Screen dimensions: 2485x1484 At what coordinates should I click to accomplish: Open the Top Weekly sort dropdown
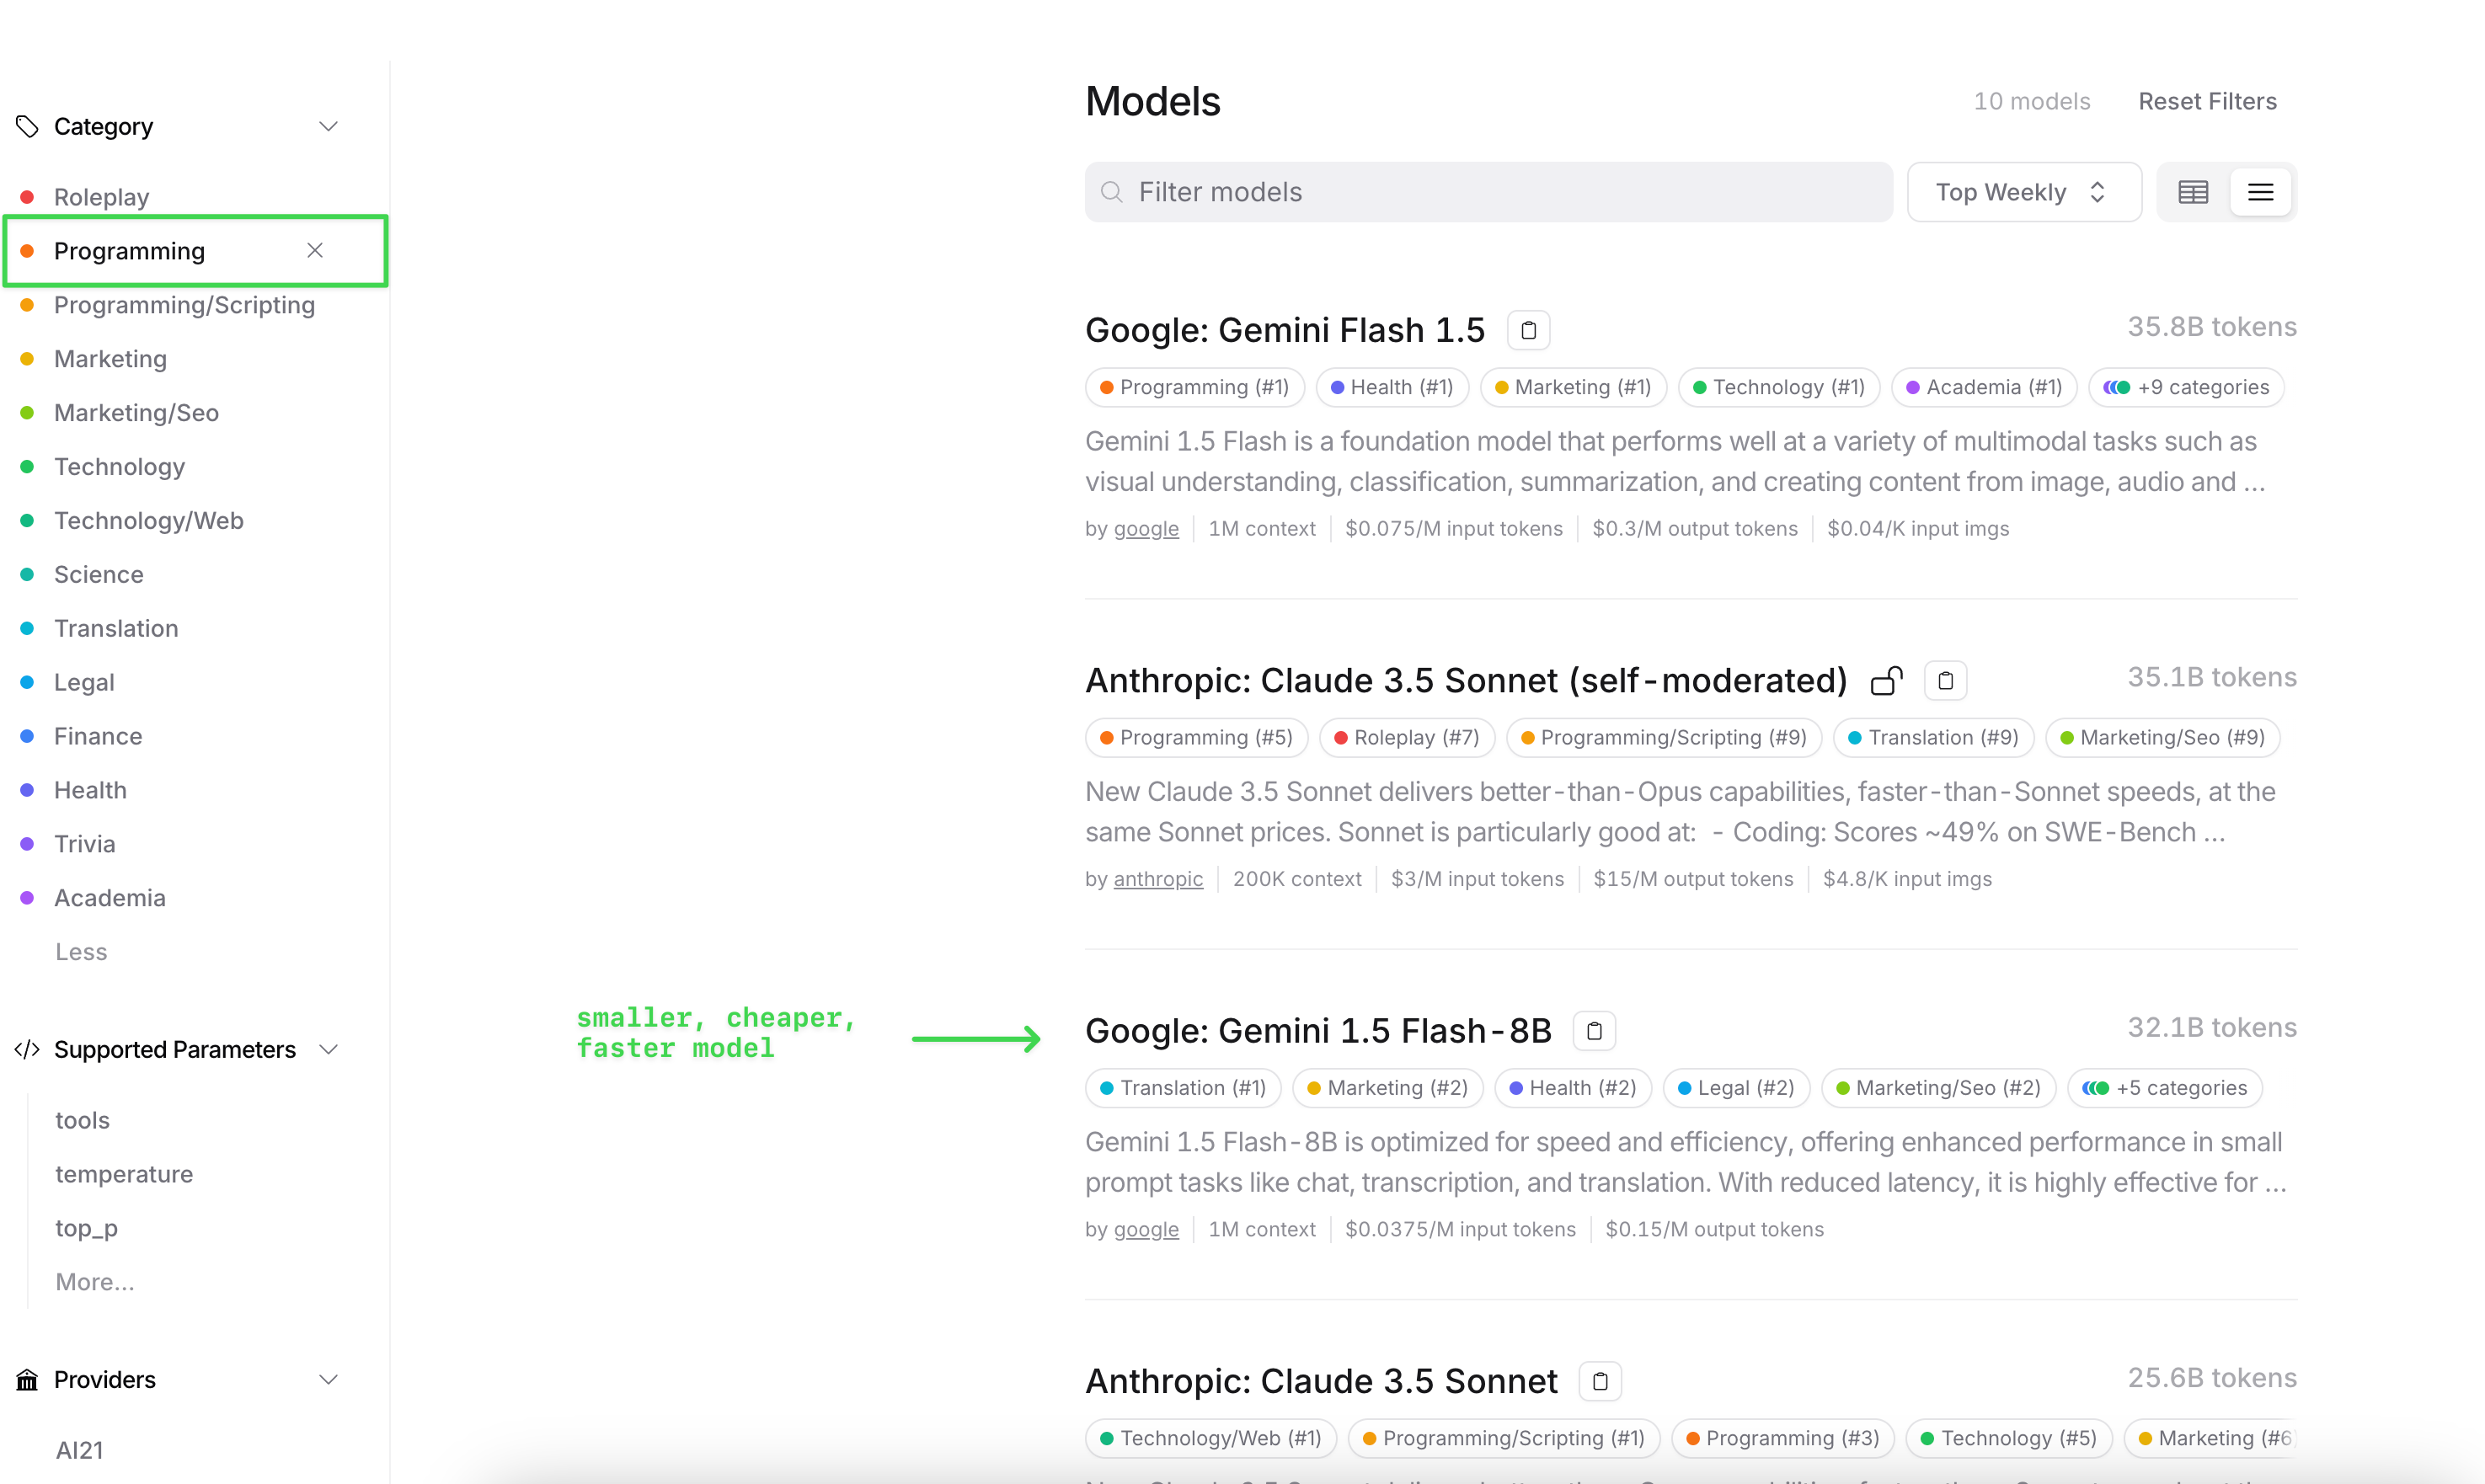[x=2023, y=192]
